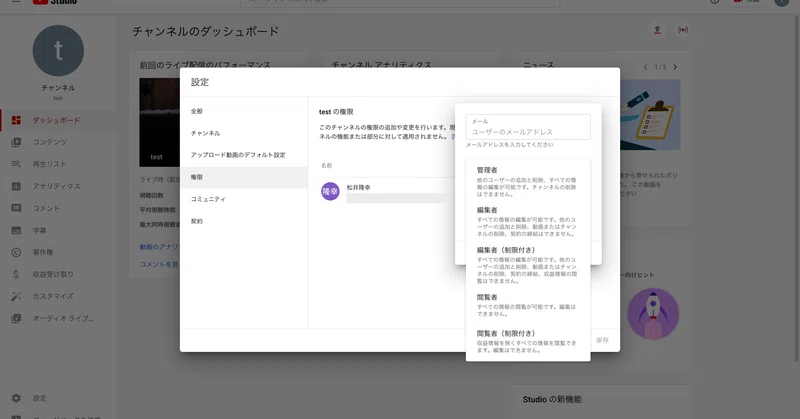Open the Customize (カスタマイズ) wand icon
Screen dimensions: 800x419
pyautogui.click(x=16, y=297)
